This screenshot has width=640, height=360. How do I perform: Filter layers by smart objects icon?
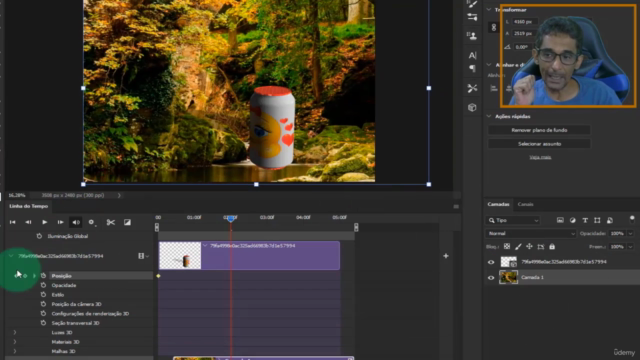610,220
